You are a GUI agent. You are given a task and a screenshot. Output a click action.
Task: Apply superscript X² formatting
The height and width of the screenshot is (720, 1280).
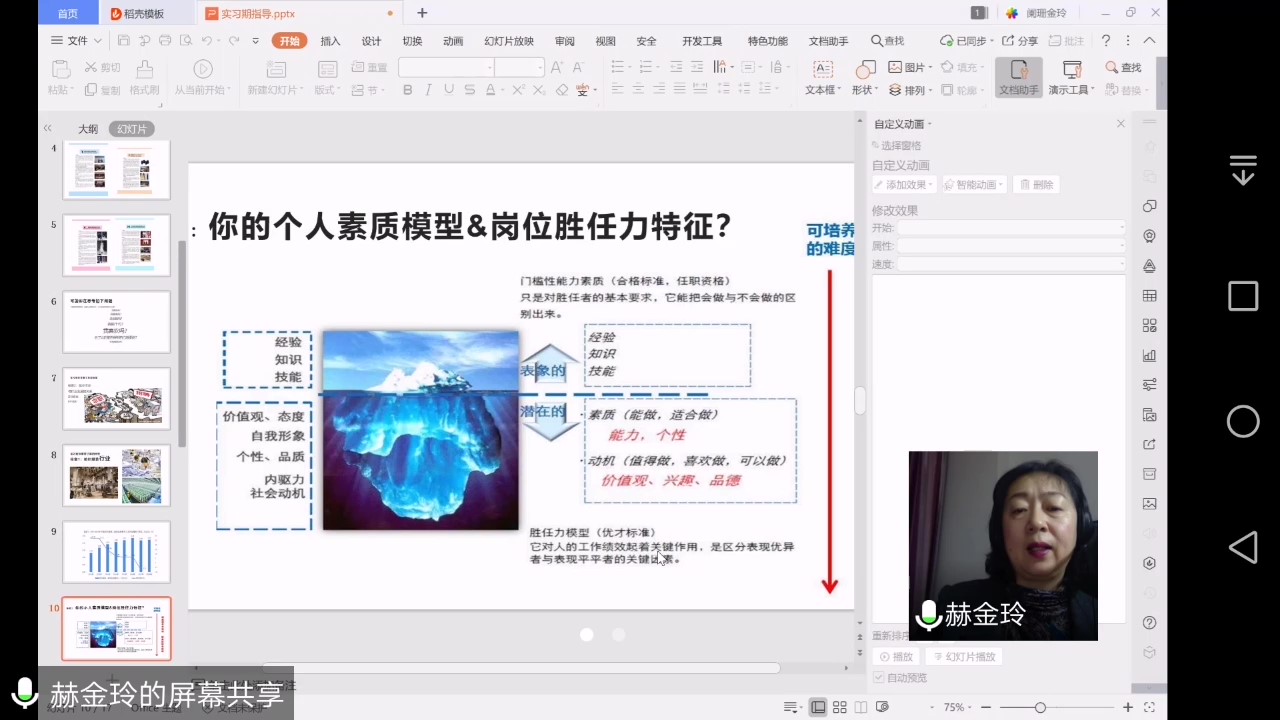[518, 90]
